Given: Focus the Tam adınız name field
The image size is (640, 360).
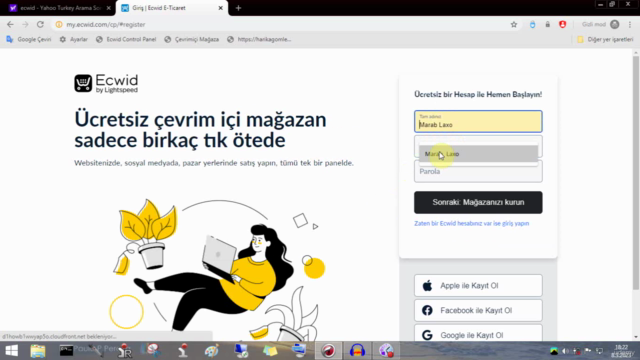Looking at the screenshot, I should coord(478,121).
